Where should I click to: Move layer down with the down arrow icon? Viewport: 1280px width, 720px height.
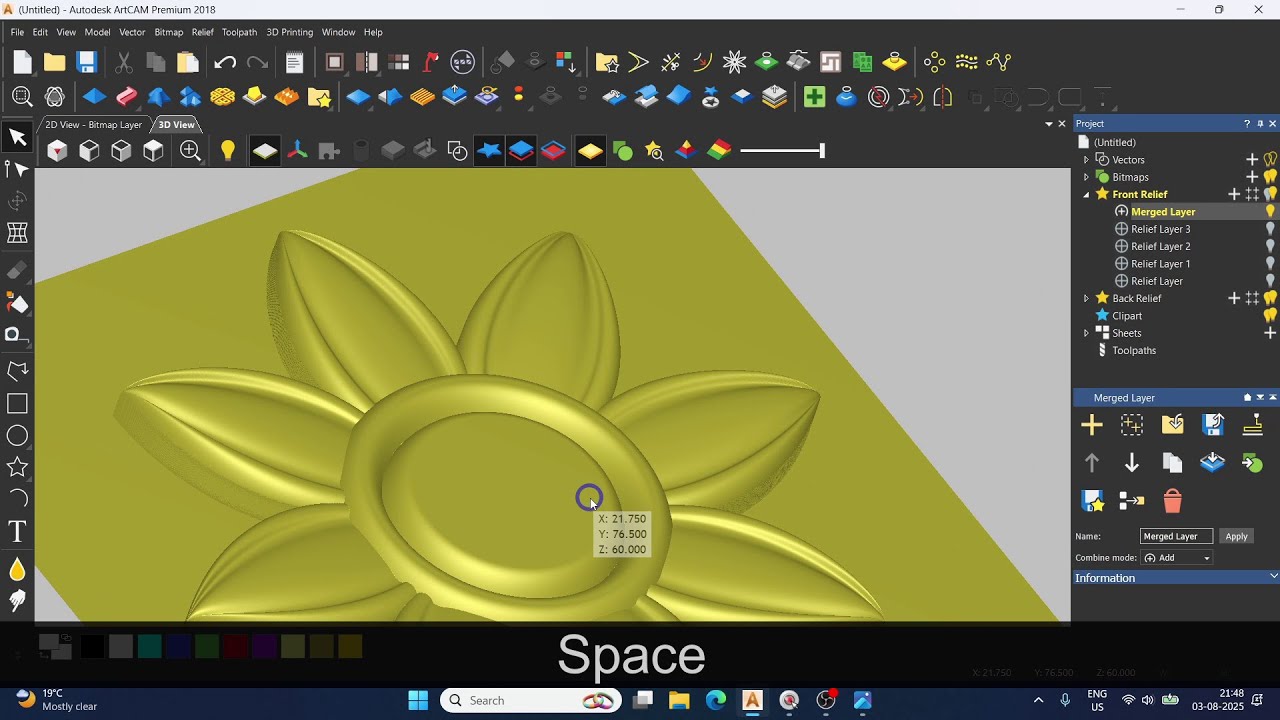pyautogui.click(x=1132, y=463)
